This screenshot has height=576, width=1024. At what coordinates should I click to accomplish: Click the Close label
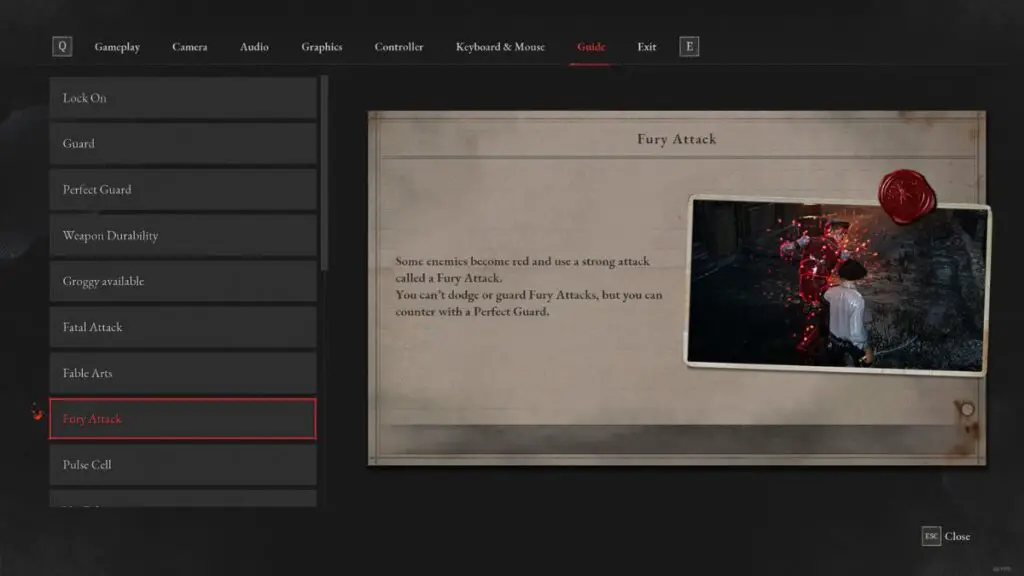click(957, 536)
